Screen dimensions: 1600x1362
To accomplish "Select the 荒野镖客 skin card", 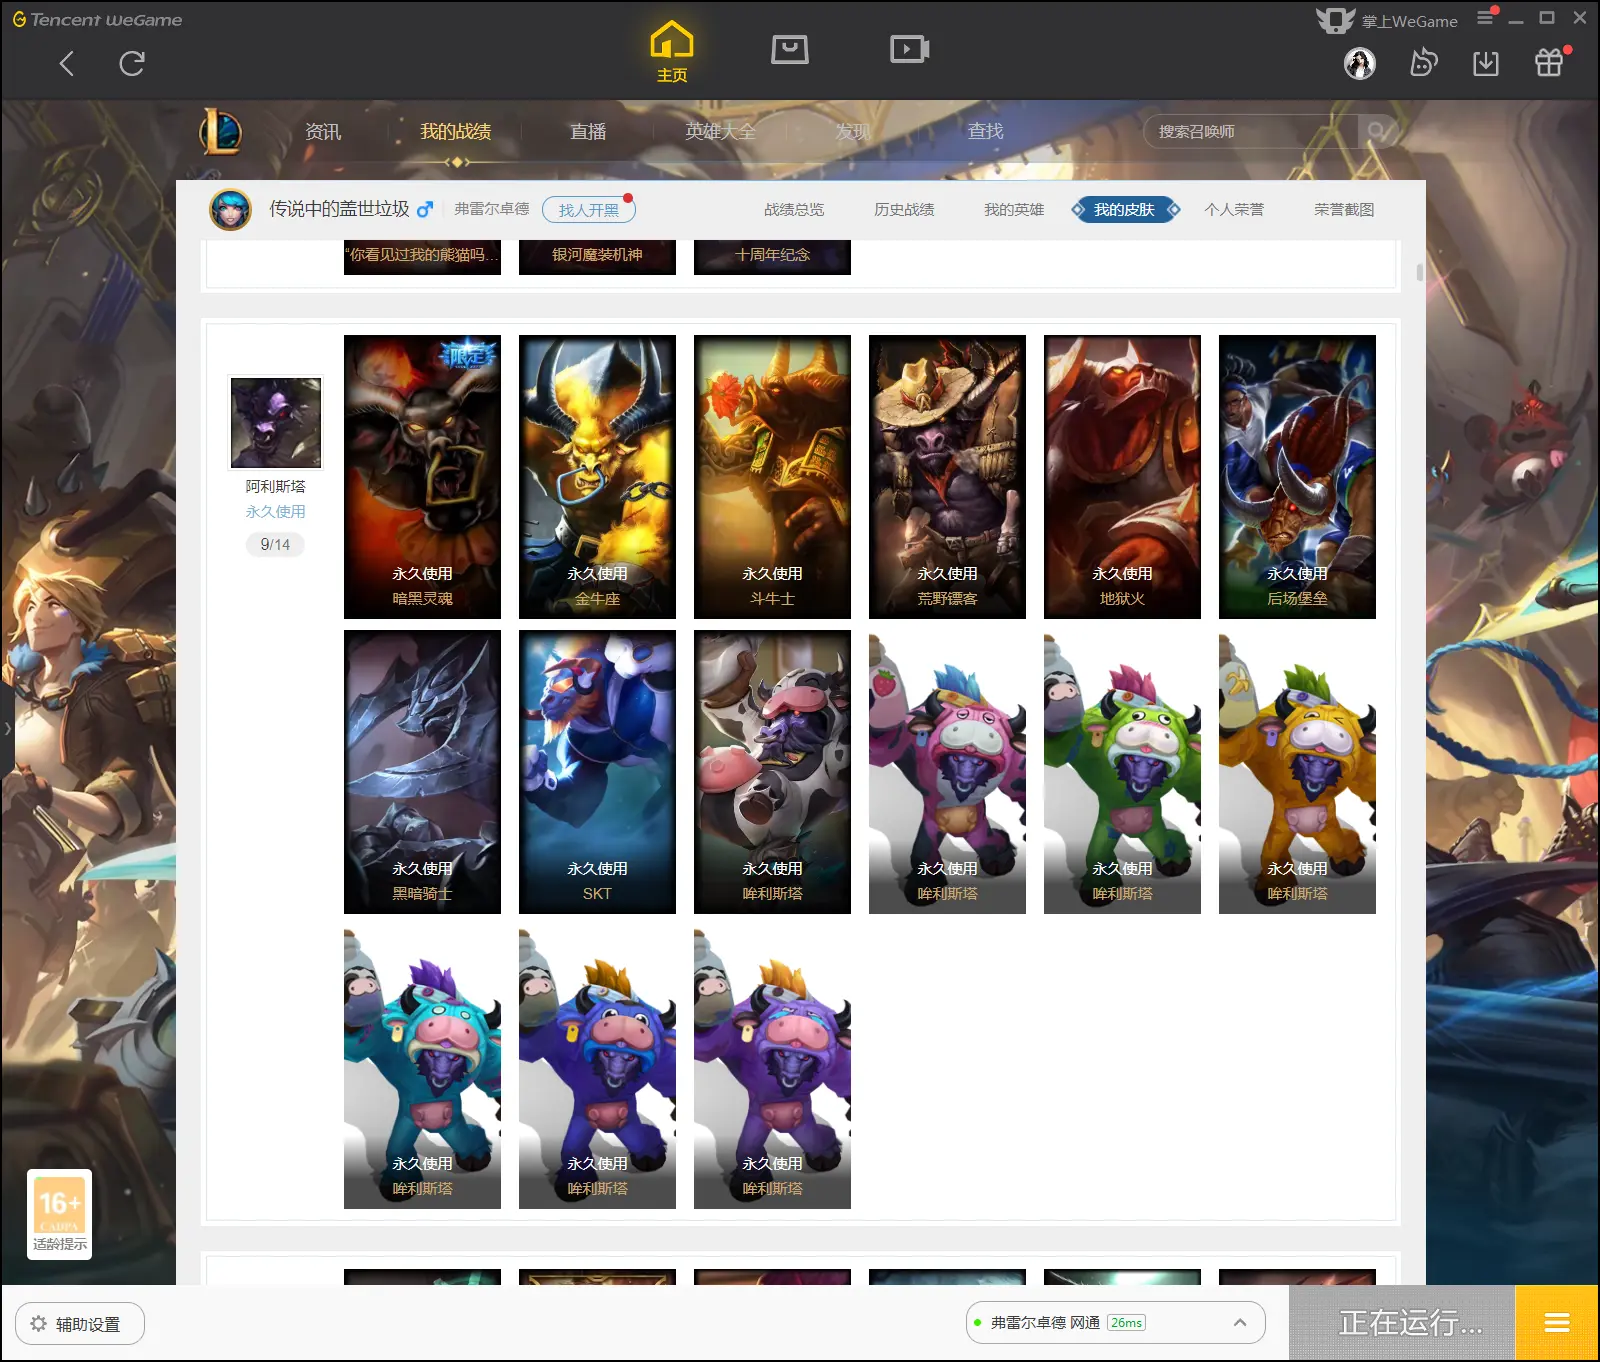I will [947, 477].
